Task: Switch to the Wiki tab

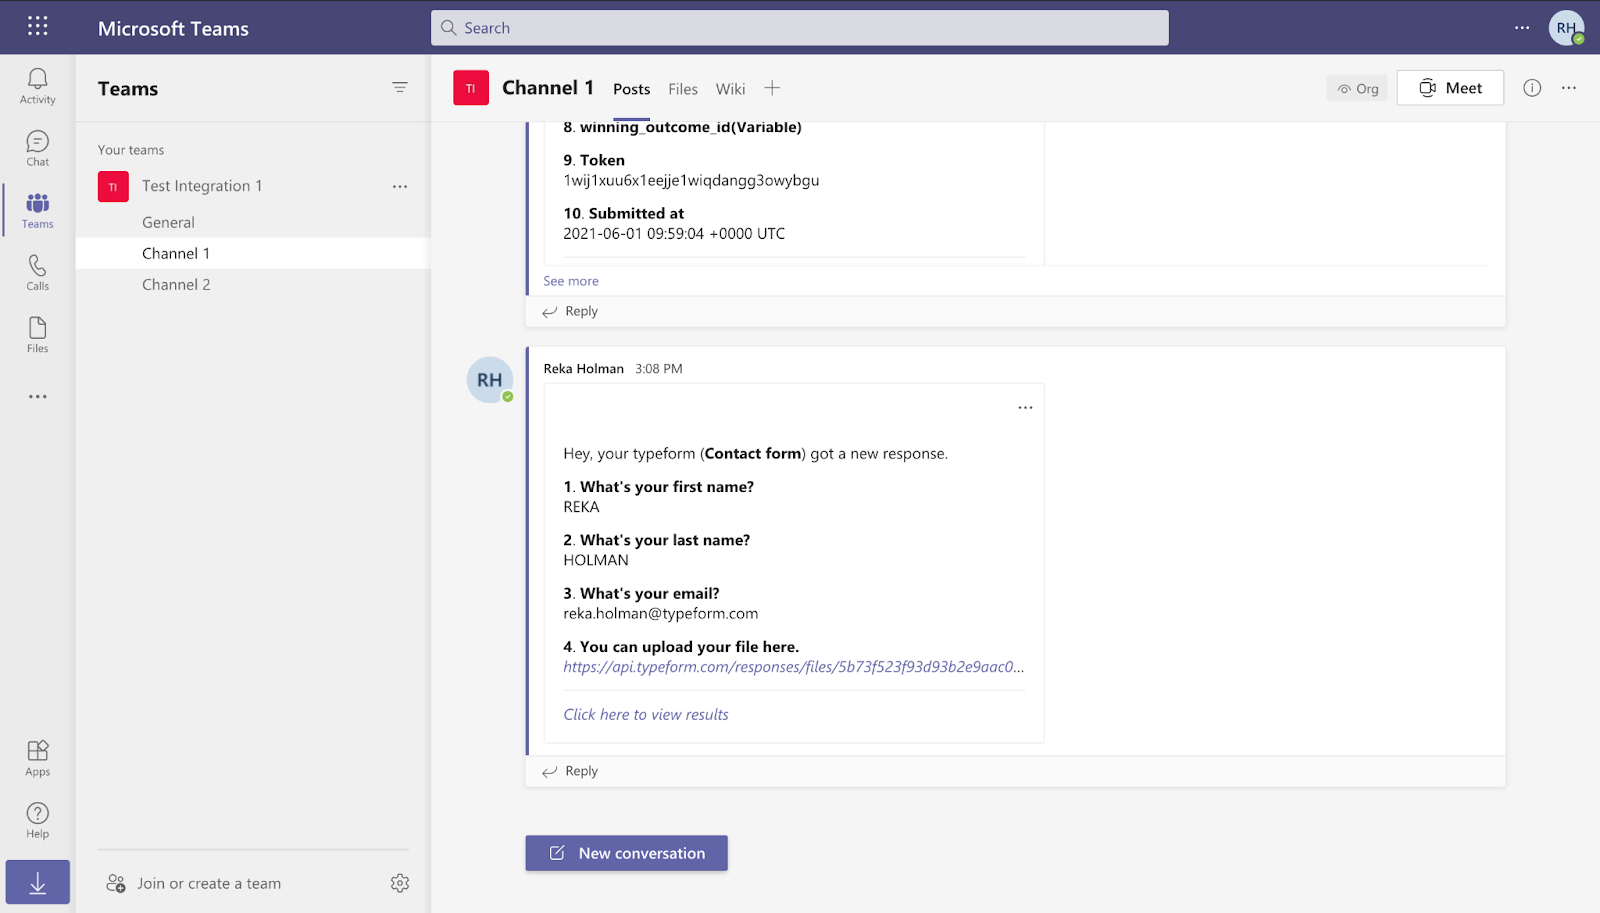Action: point(730,89)
